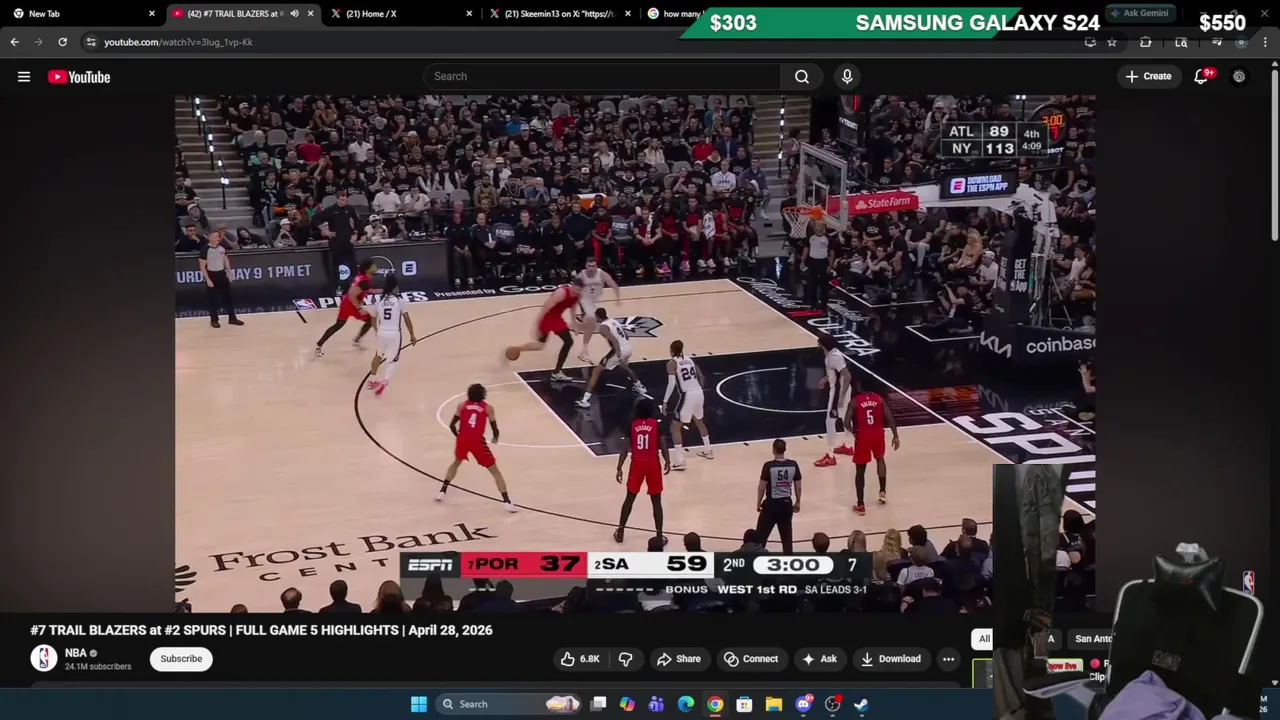Go back in the browser
This screenshot has height=720, width=1280.
(x=15, y=42)
